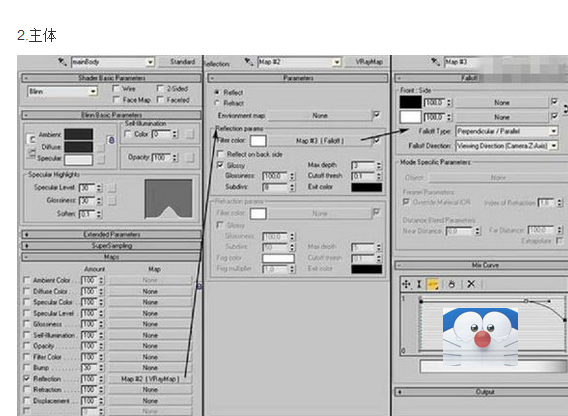
Task: Collapse VRayMap Parameters rollout
Action: click(x=298, y=78)
